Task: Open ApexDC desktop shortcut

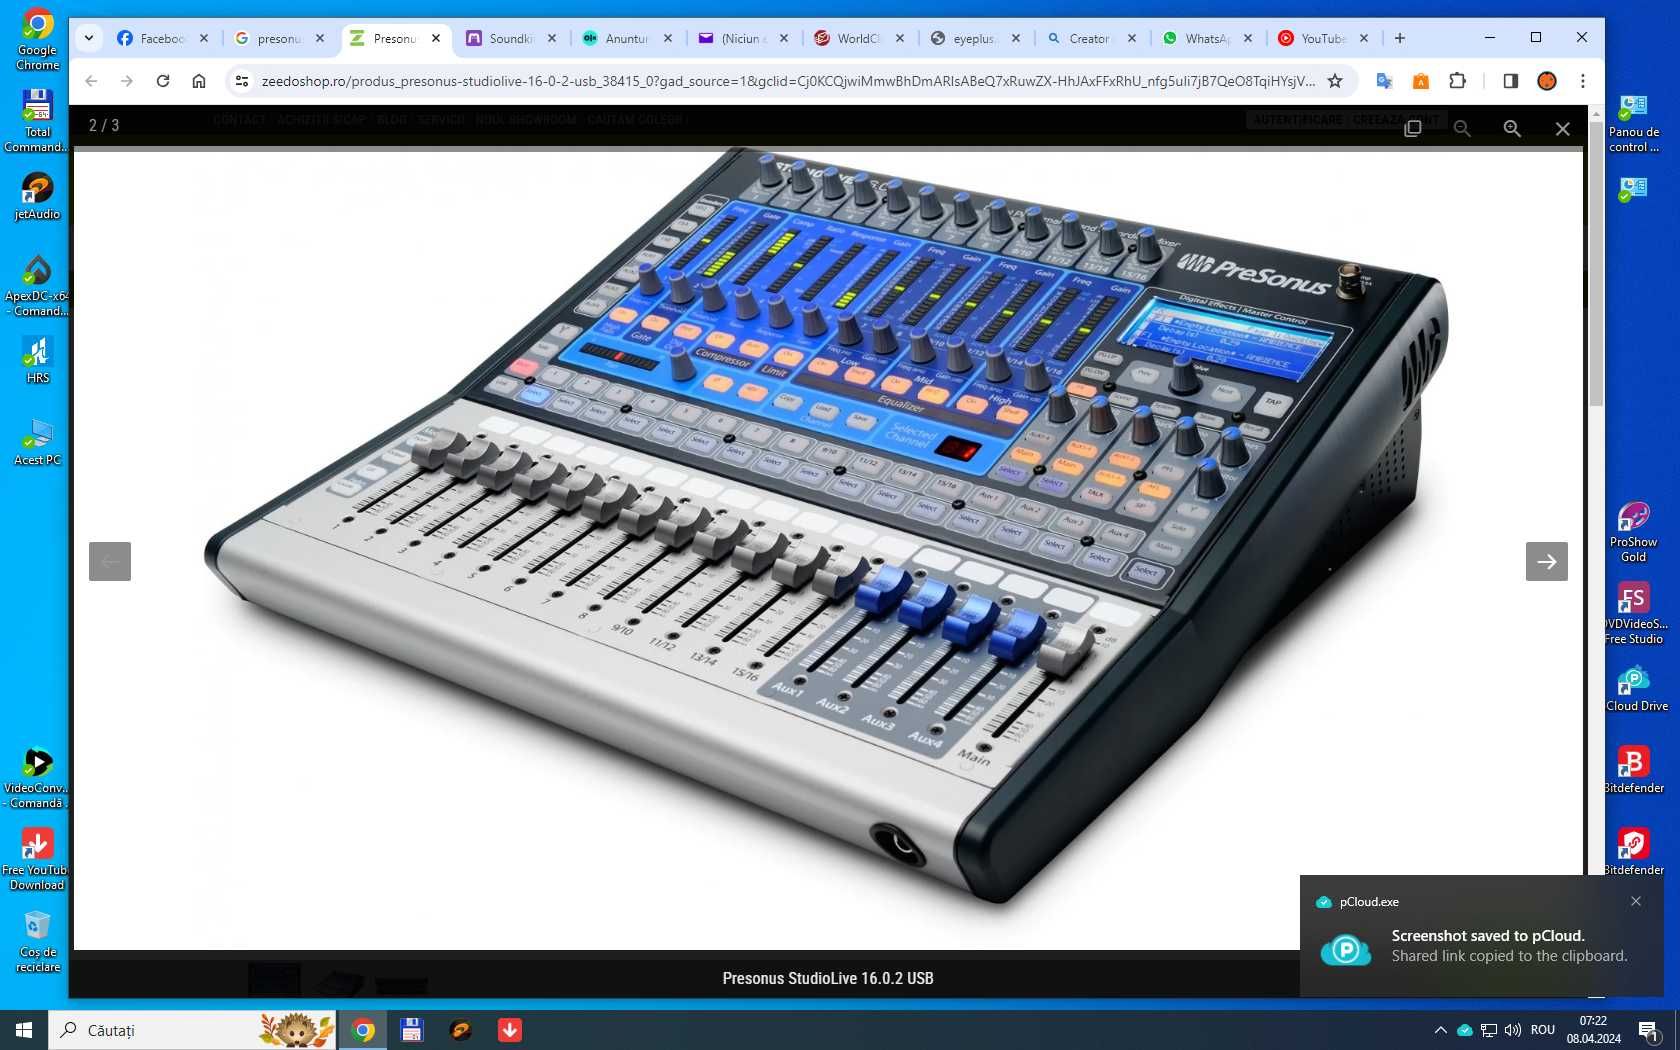Action: [37, 284]
